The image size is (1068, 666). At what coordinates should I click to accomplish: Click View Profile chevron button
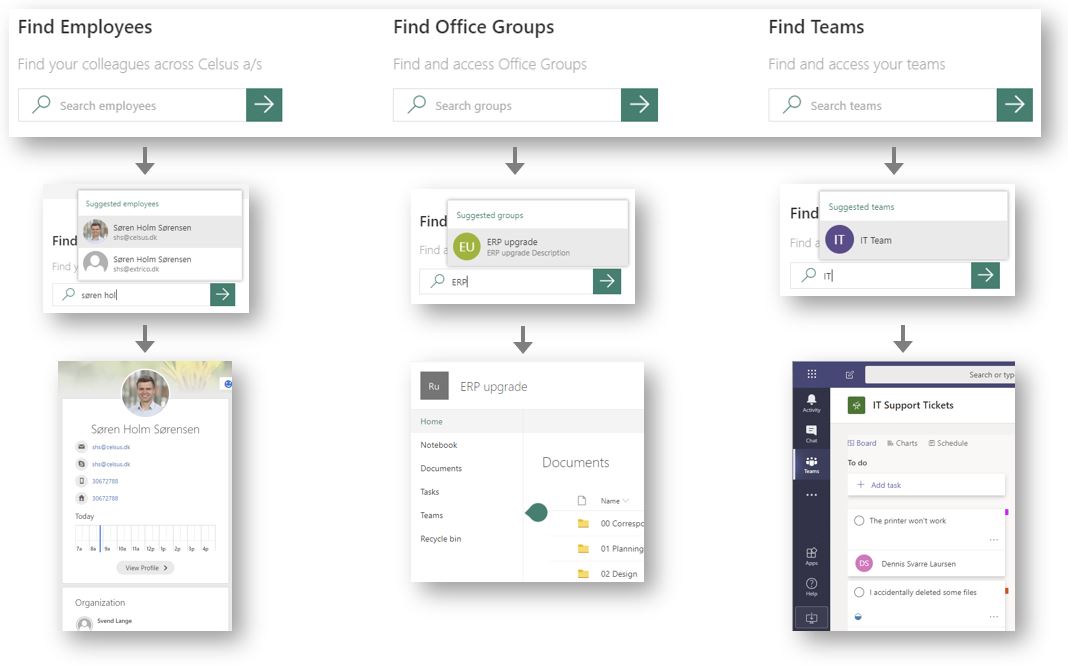coord(145,568)
